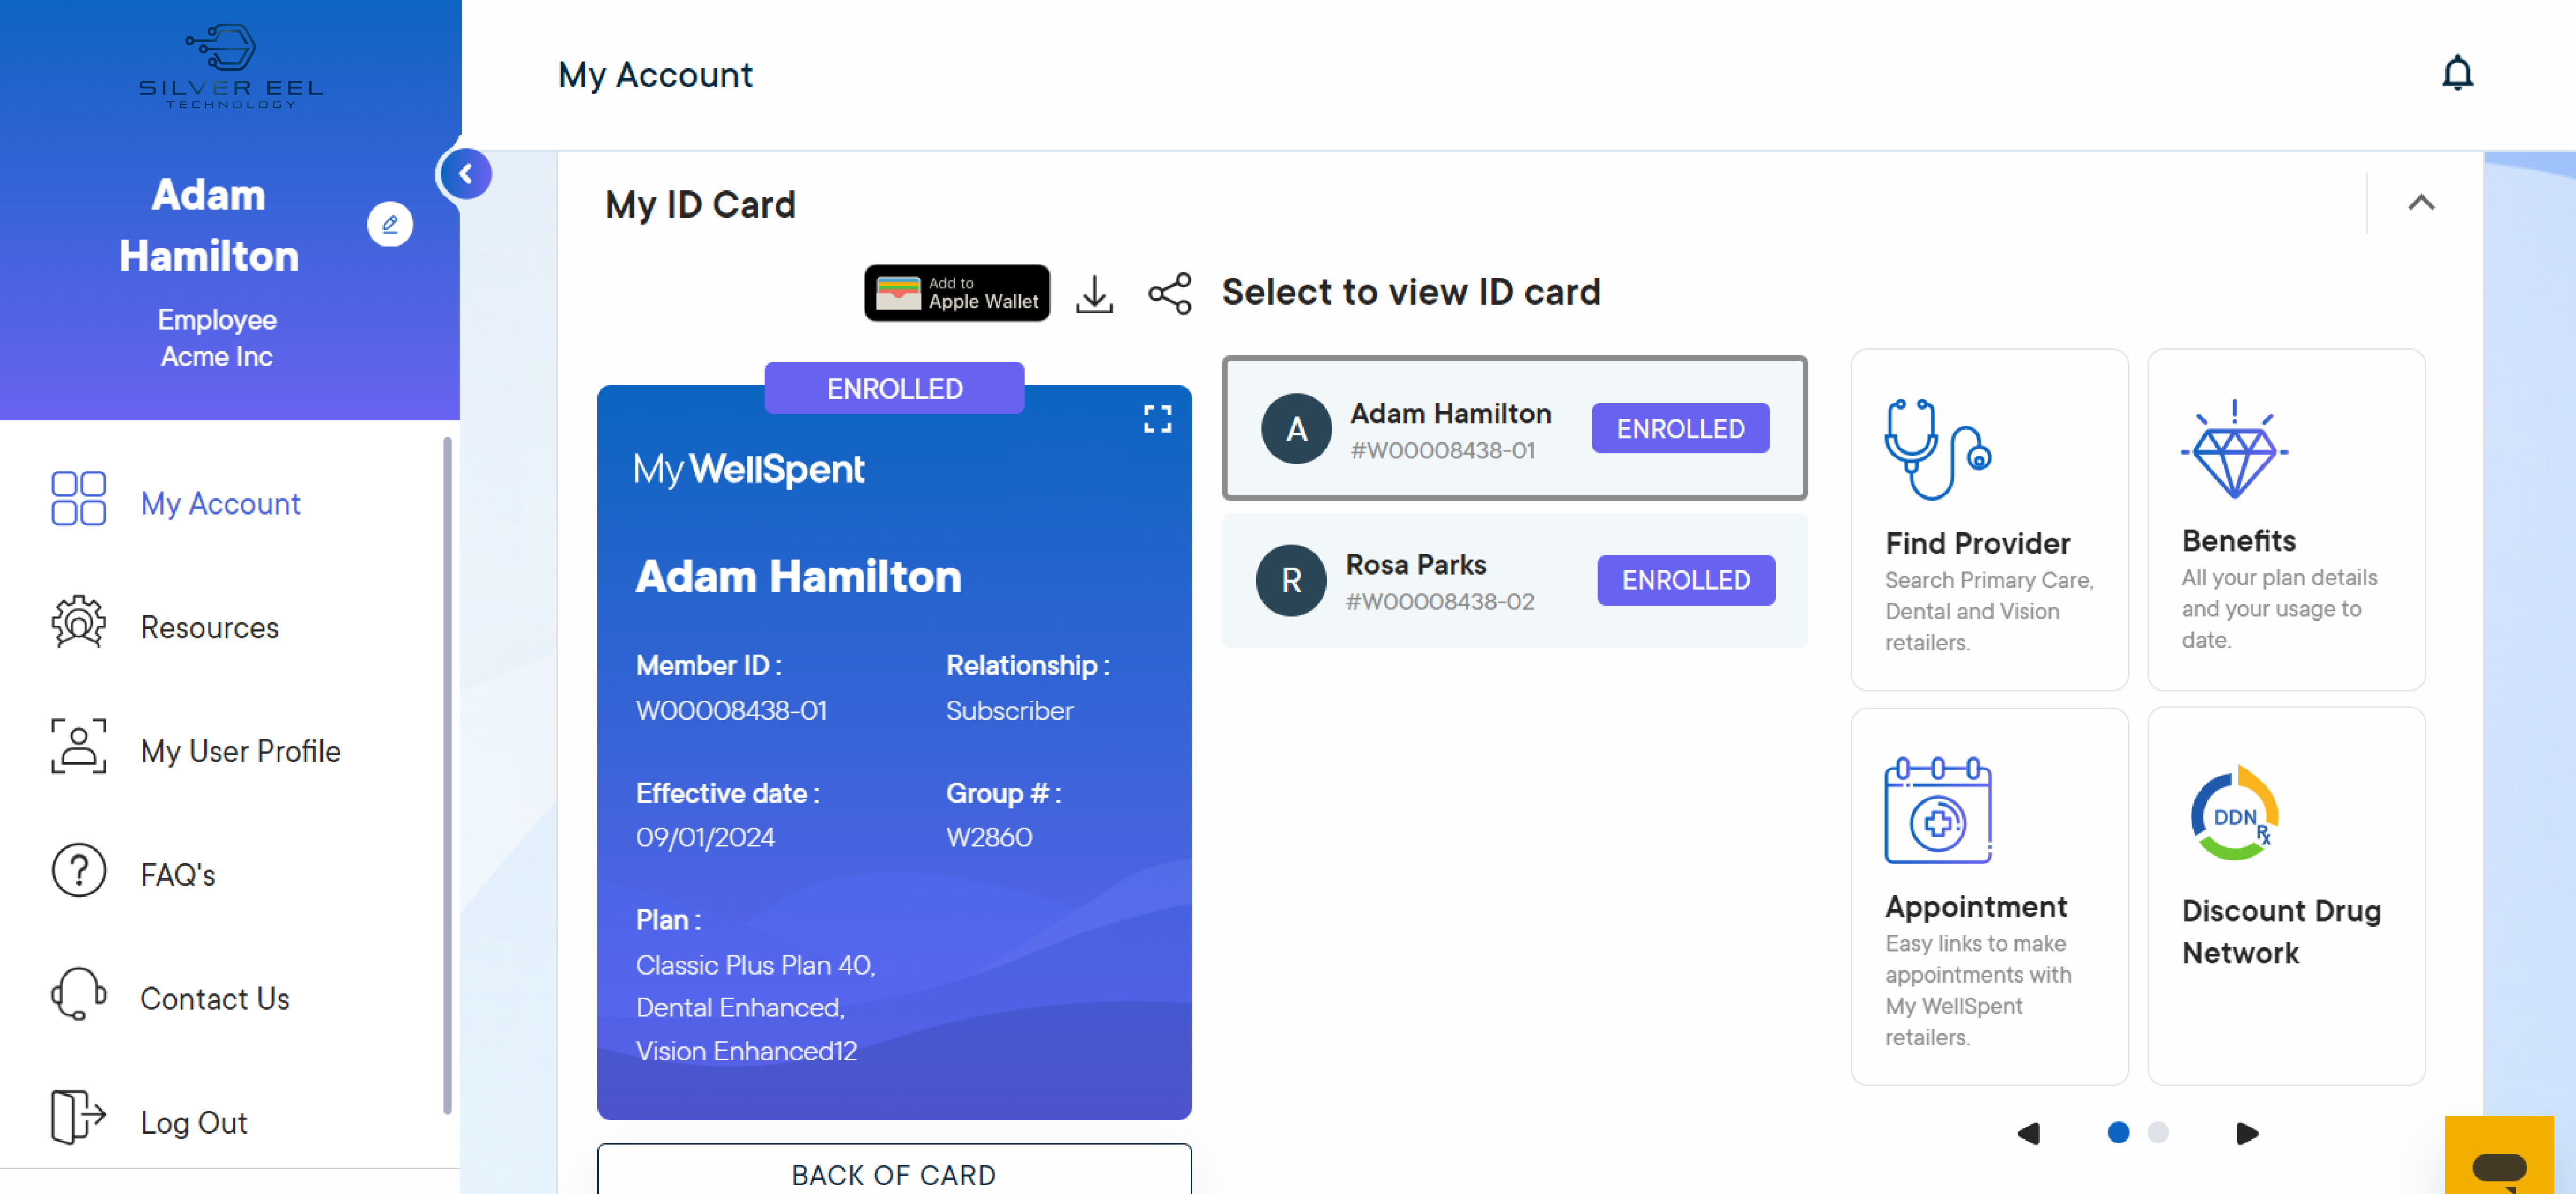Select first carousel page dot
2576x1194 pixels.
[2117, 1132]
